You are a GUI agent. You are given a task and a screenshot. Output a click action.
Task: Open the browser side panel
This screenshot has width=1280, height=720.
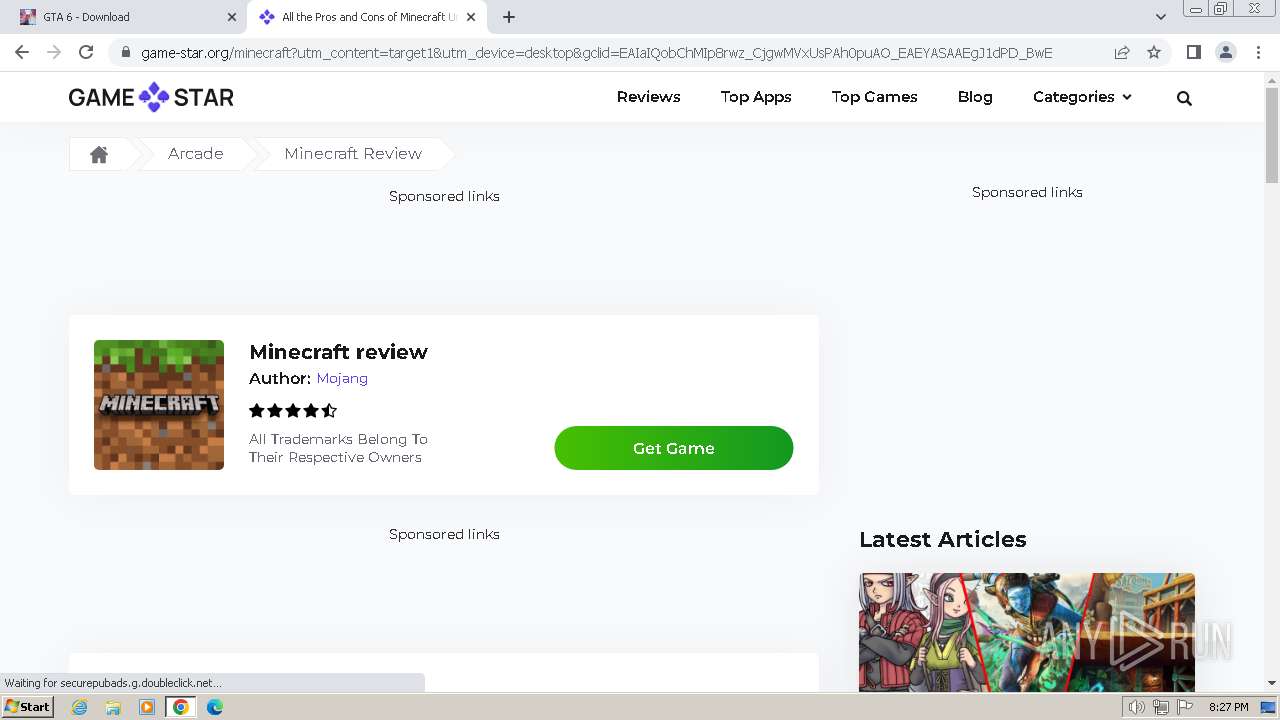pyautogui.click(x=1193, y=52)
